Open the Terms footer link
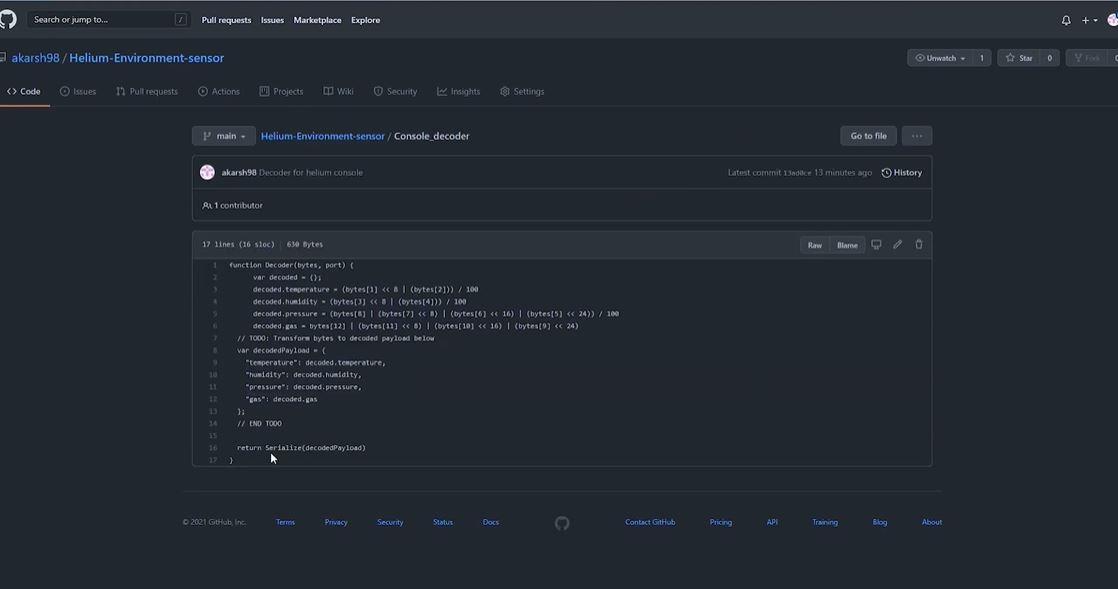The image size is (1118, 589). pos(285,522)
